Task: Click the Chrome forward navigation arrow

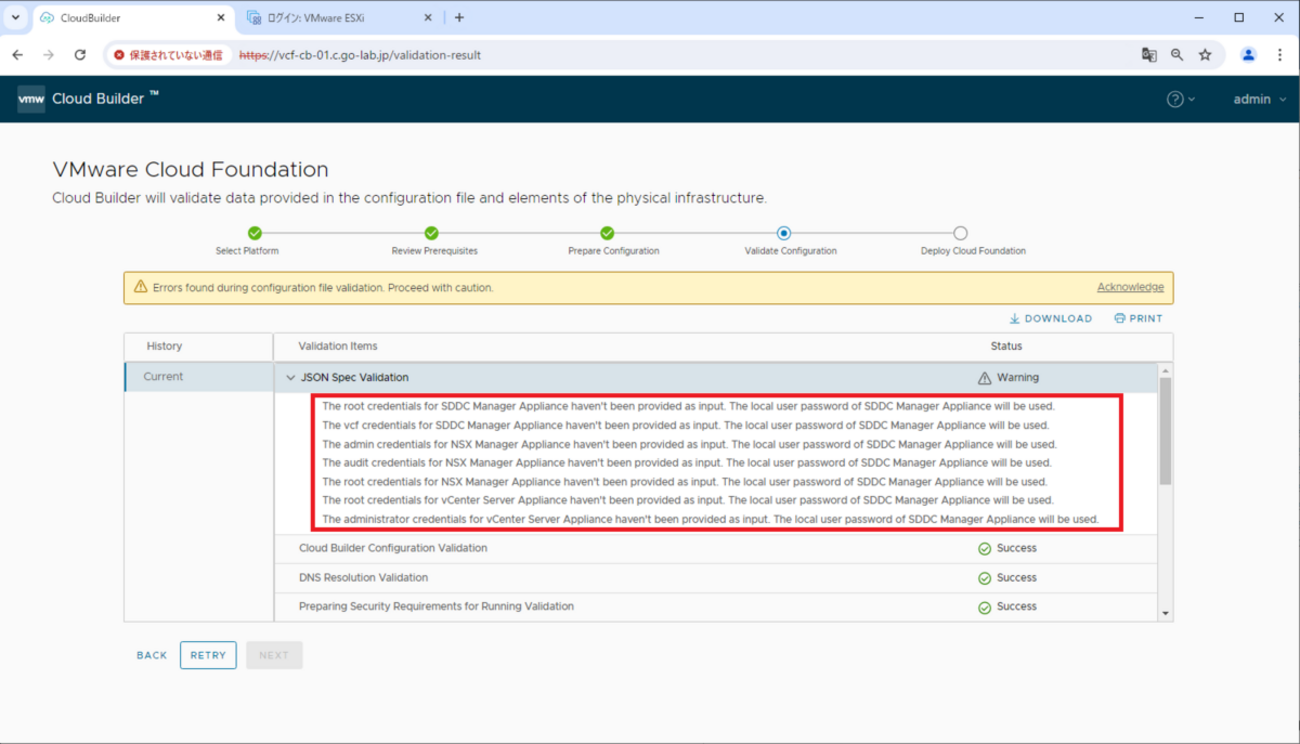Action: click(x=48, y=55)
